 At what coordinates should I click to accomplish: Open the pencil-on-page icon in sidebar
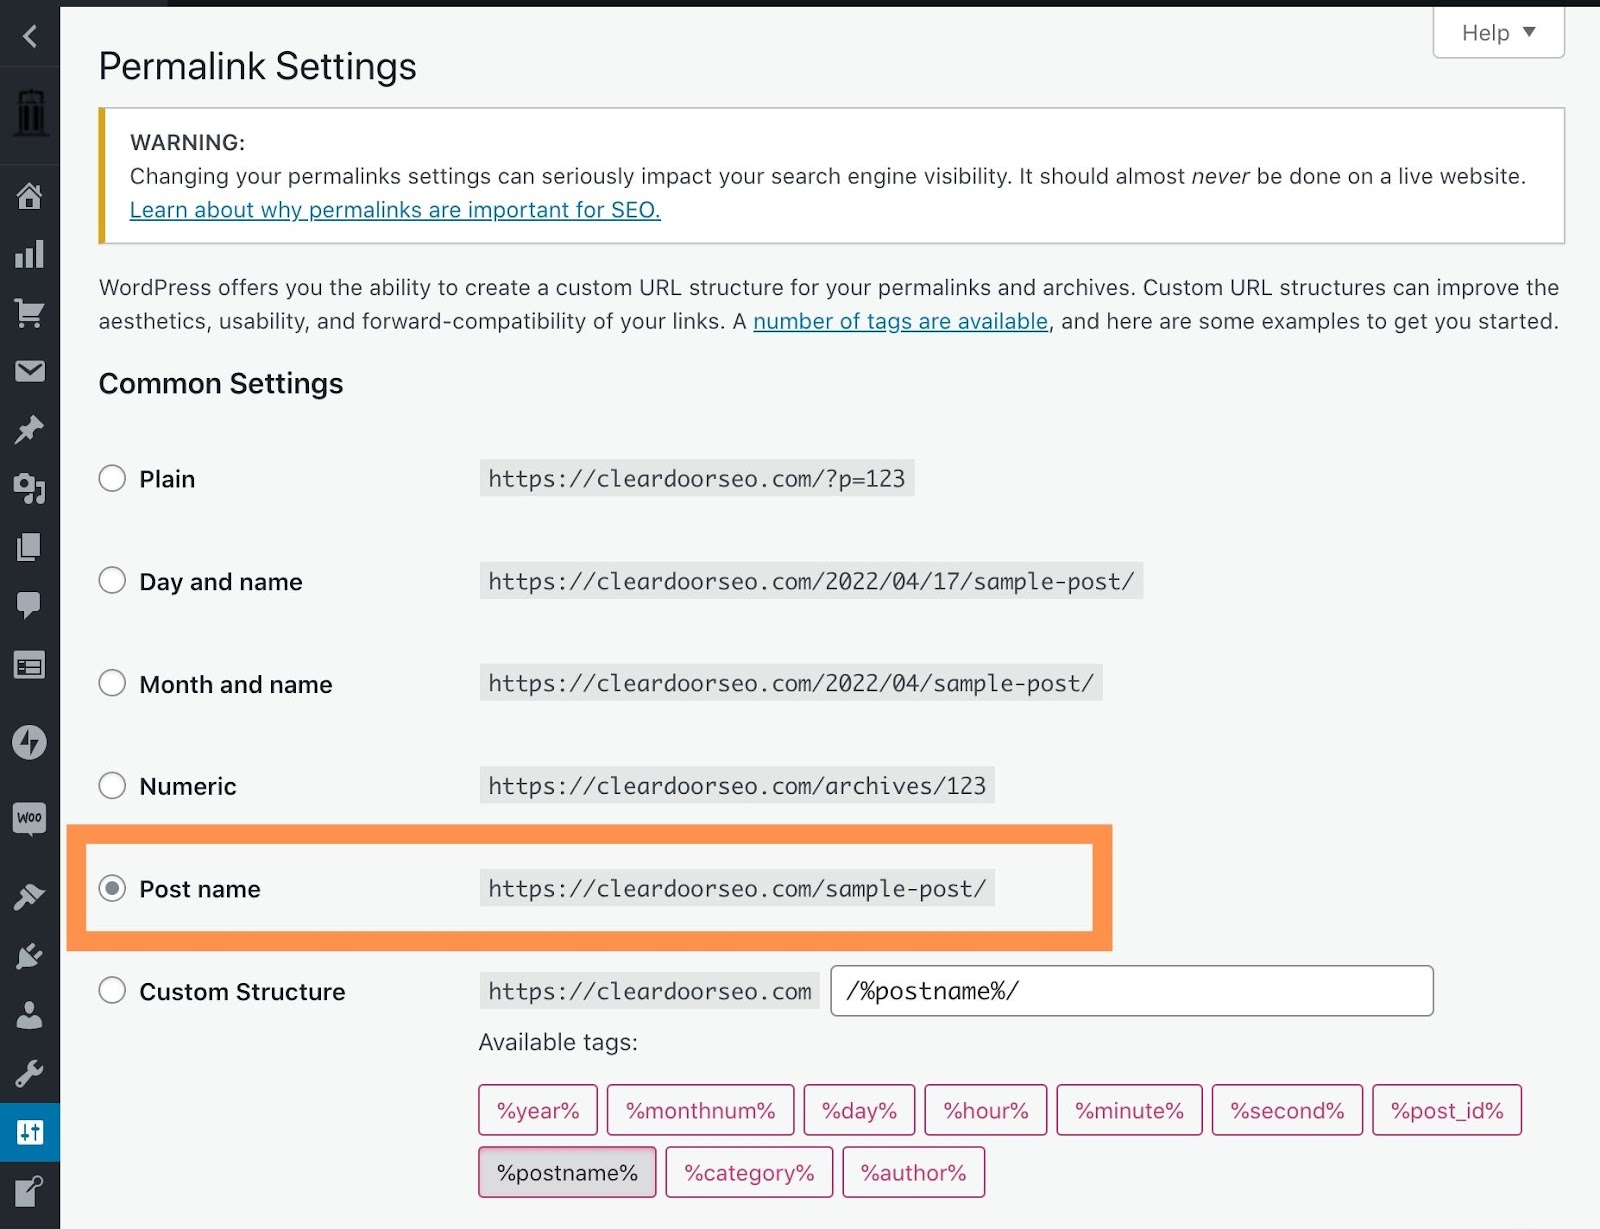(30, 1191)
